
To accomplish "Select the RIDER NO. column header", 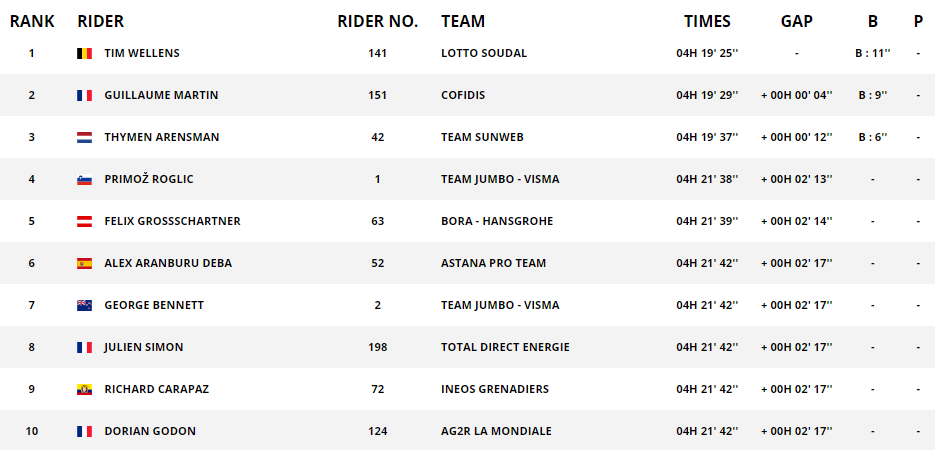I will (377, 21).
